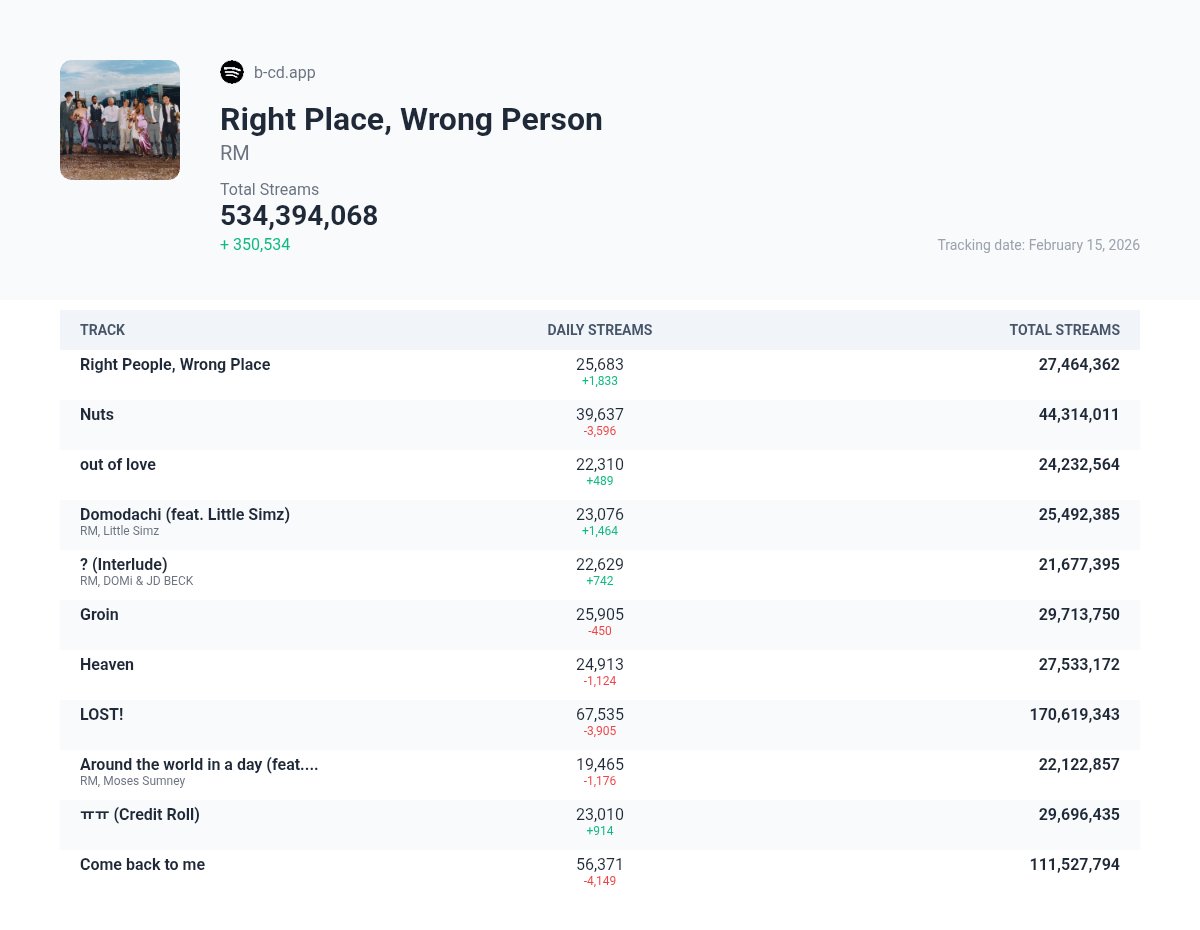Click the album cover thumbnail
The width and height of the screenshot is (1200, 930).
coord(120,120)
